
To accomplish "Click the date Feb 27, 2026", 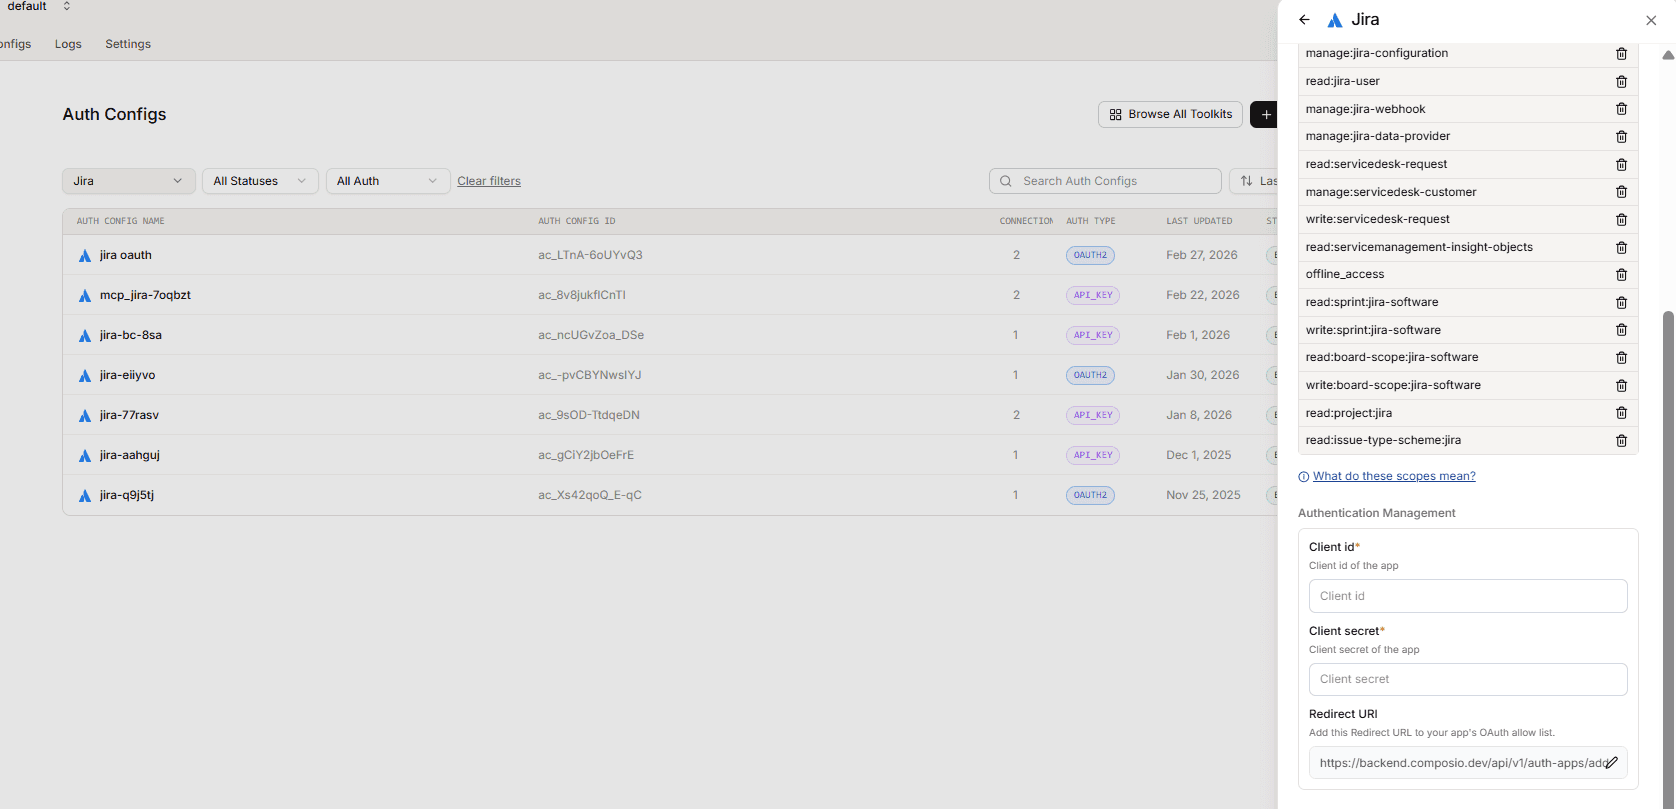I will 1202,255.
